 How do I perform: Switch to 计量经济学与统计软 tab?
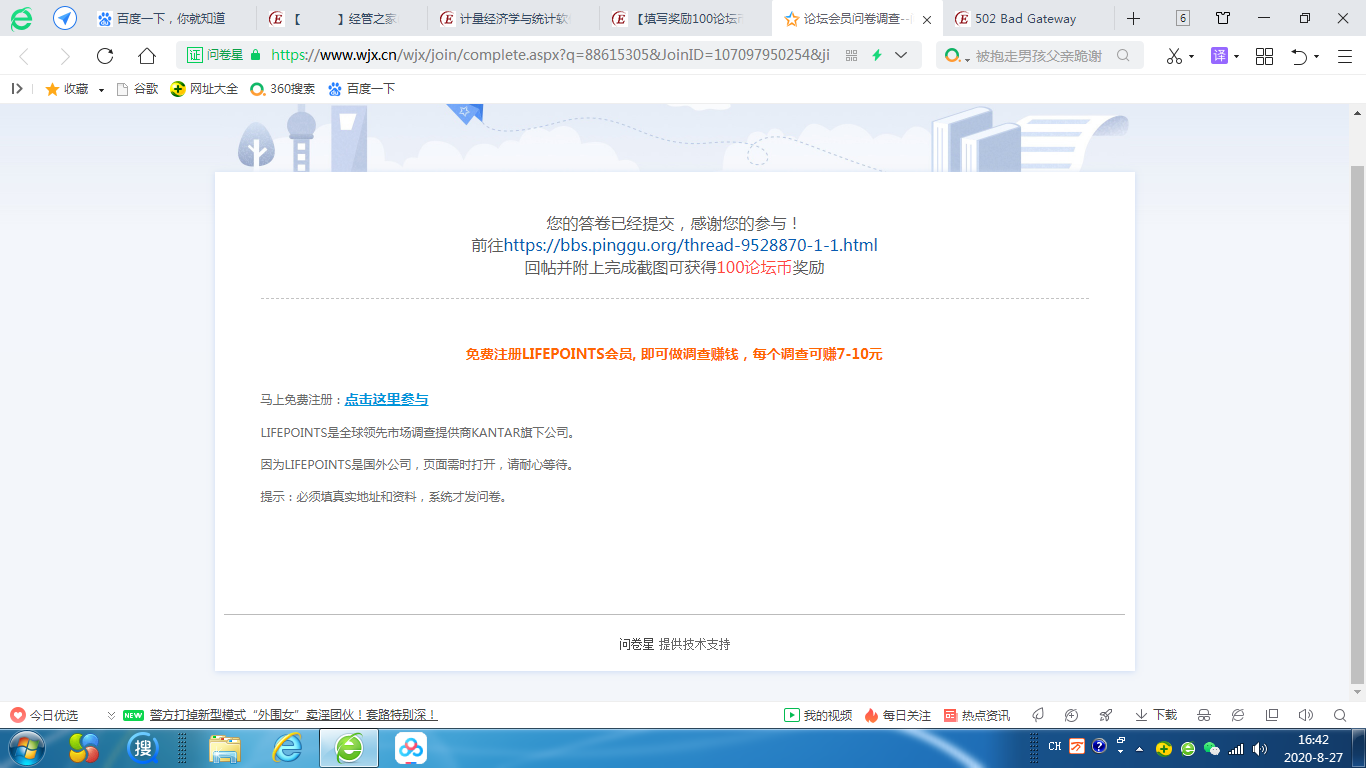coord(515,18)
